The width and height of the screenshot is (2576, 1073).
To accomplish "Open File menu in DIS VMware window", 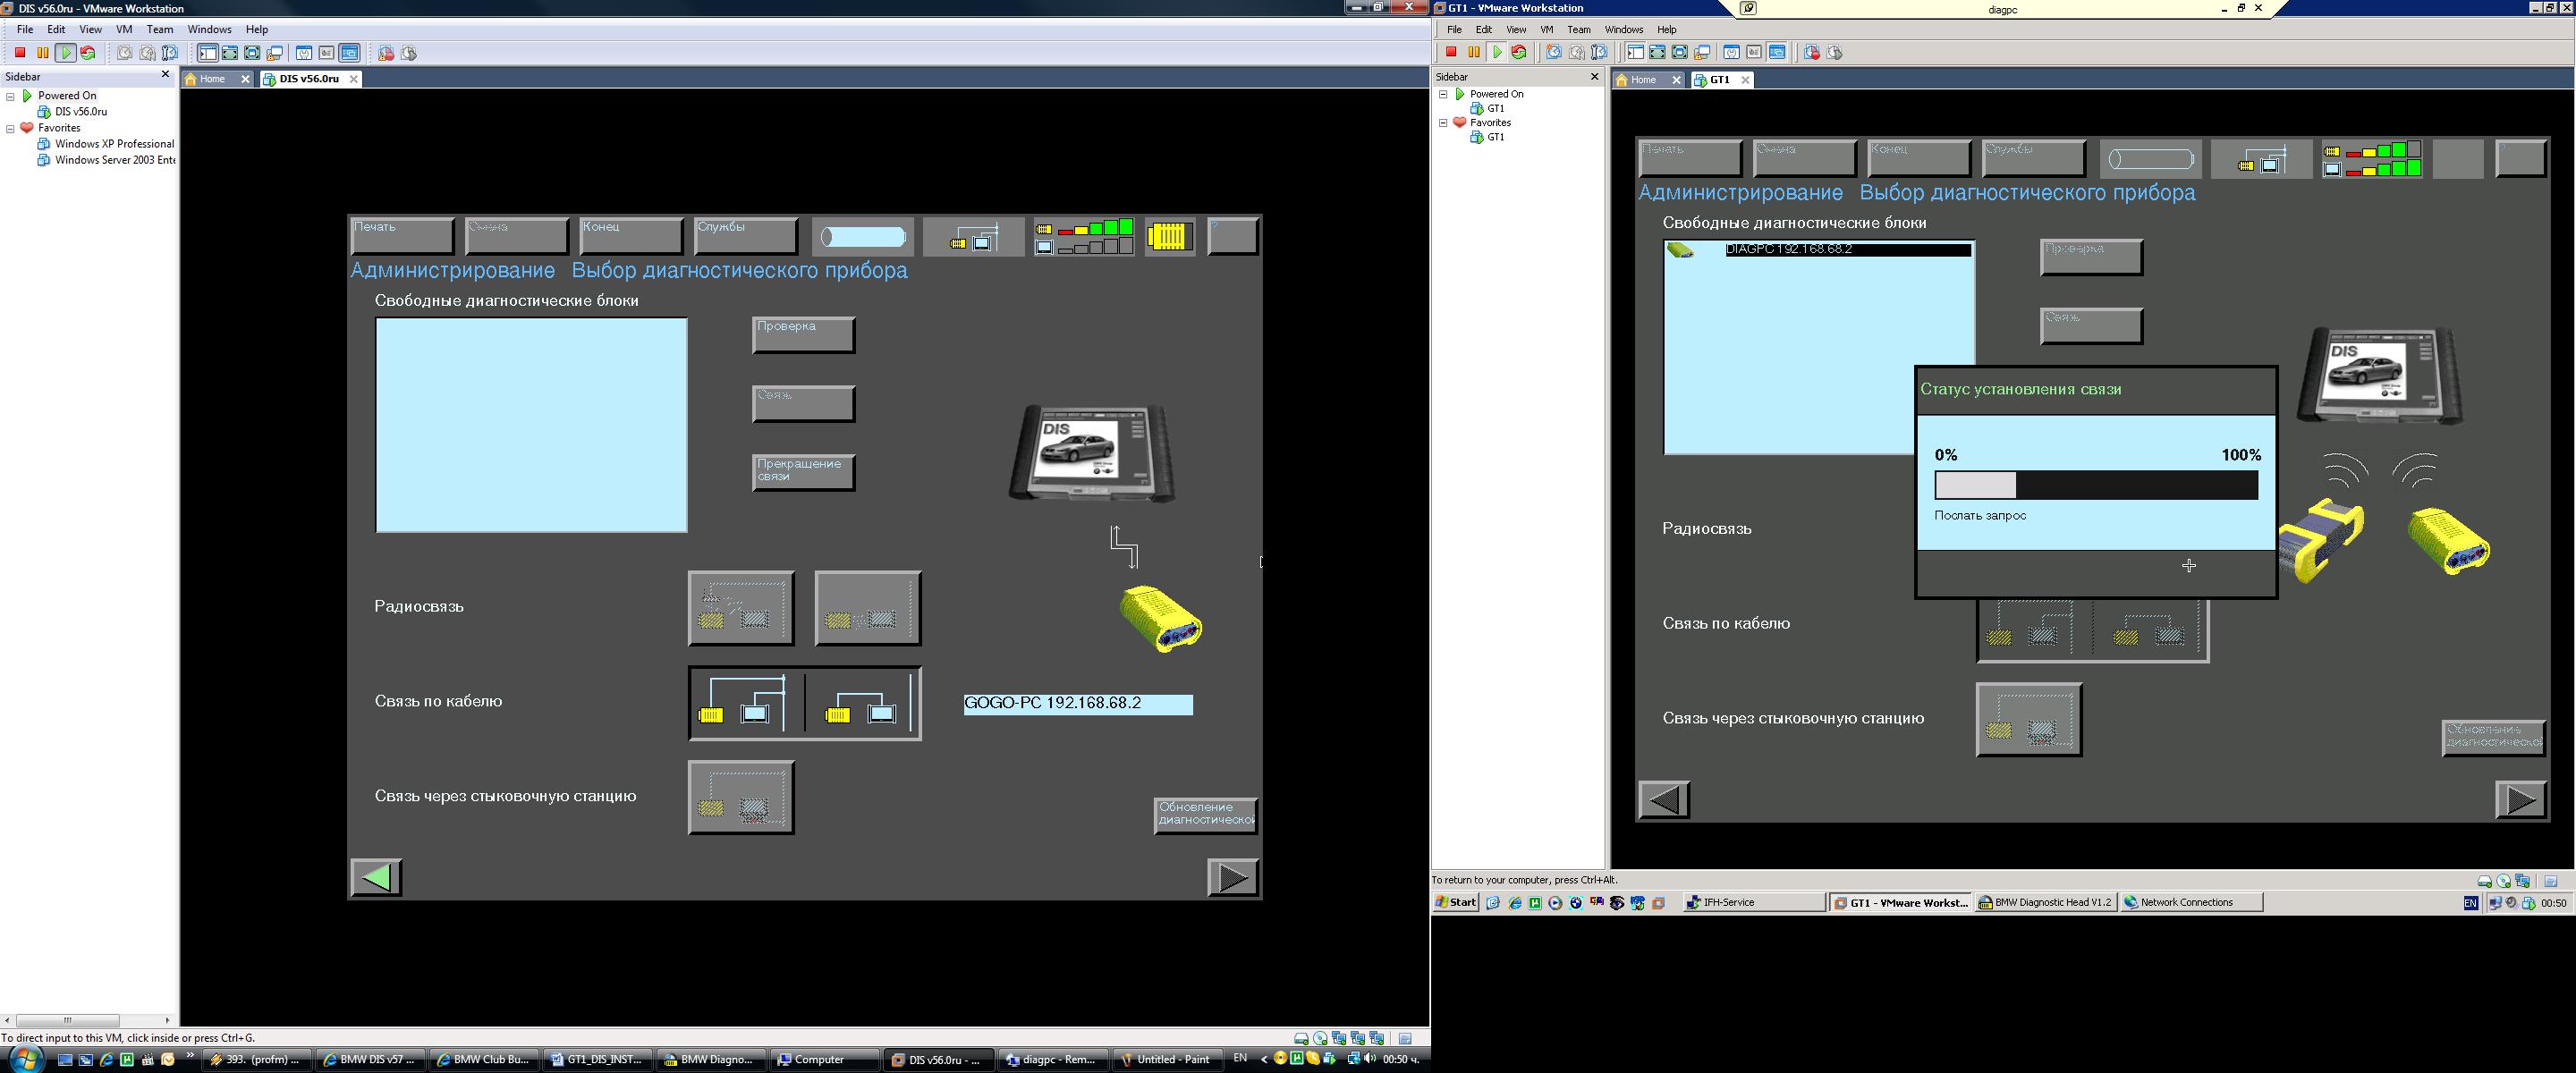I will coord(25,29).
